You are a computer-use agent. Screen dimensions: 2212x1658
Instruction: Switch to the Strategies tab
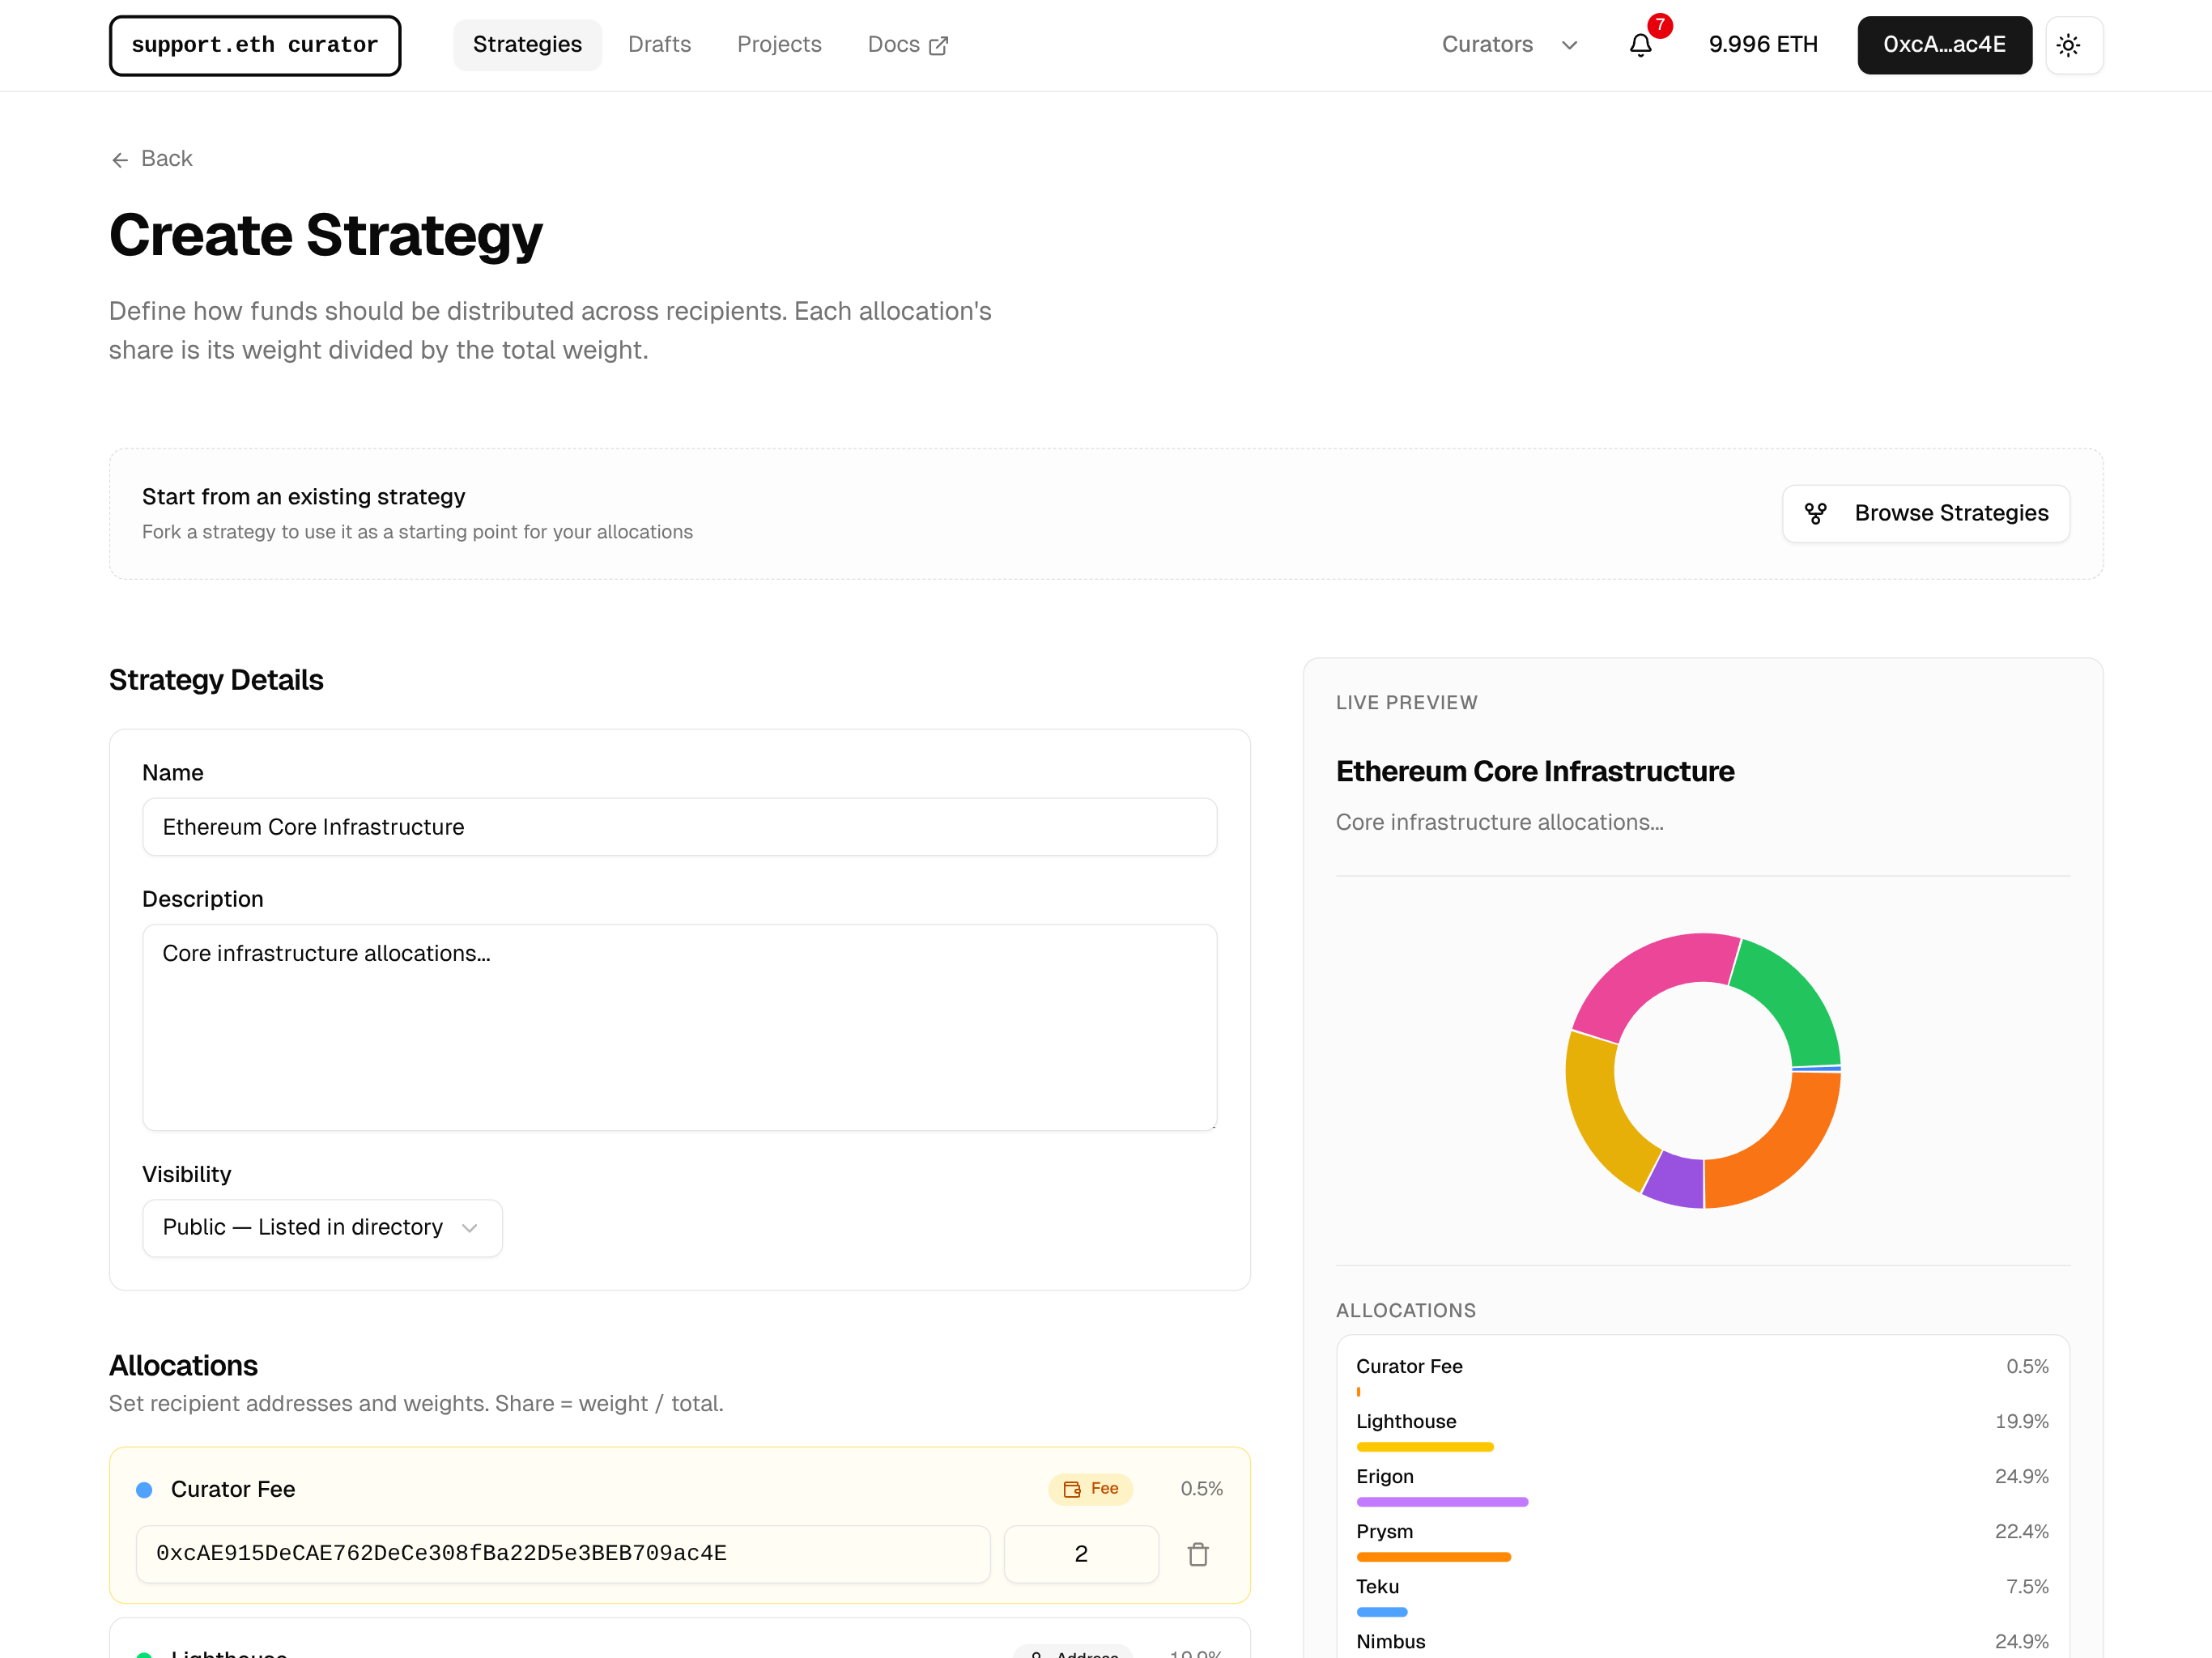pos(527,45)
